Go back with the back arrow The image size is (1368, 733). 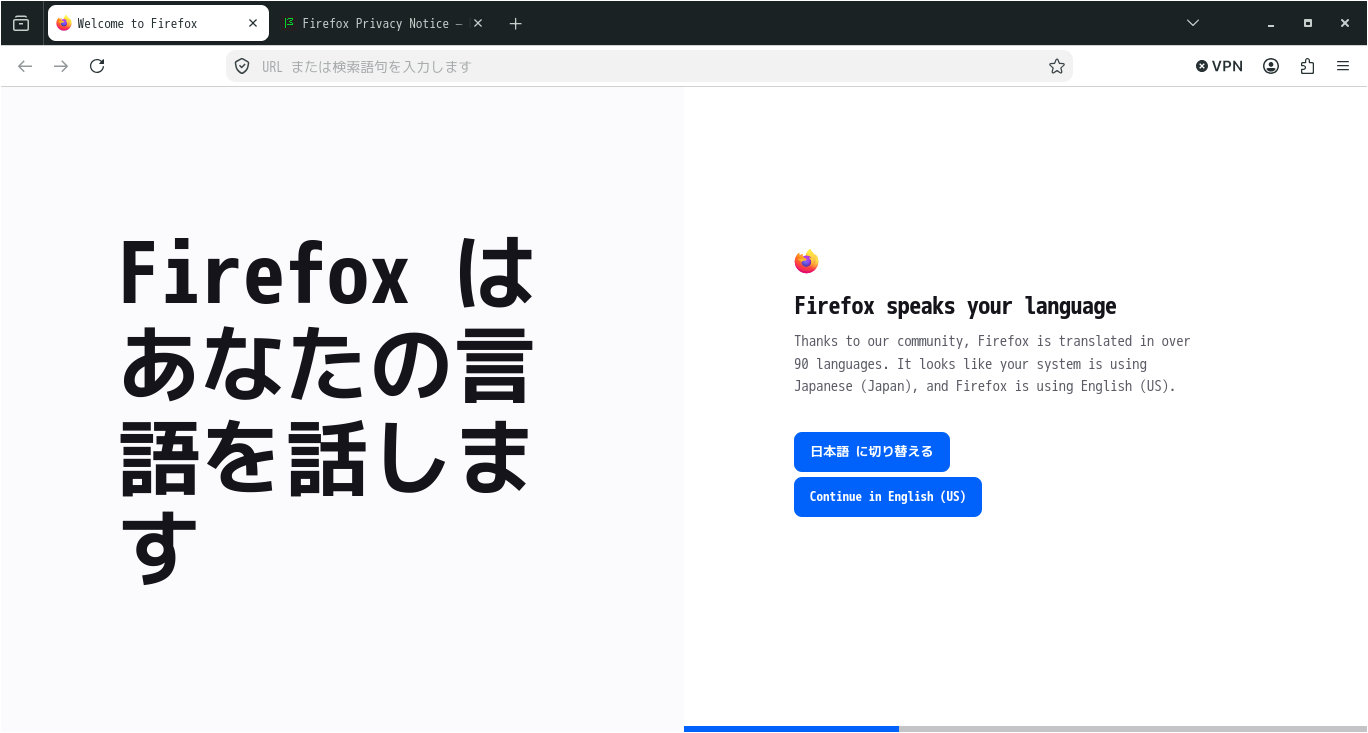[x=25, y=66]
